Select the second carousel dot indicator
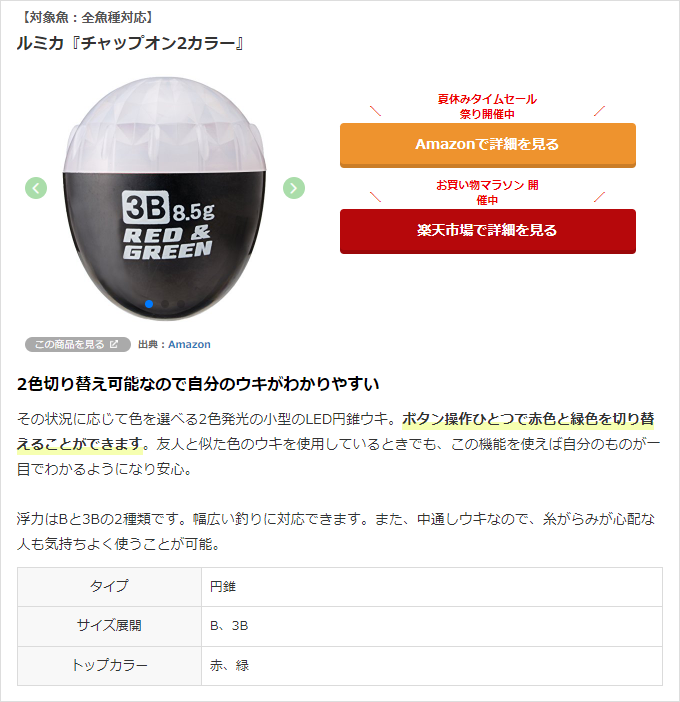Image resolution: width=680 pixels, height=702 pixels. [x=166, y=303]
